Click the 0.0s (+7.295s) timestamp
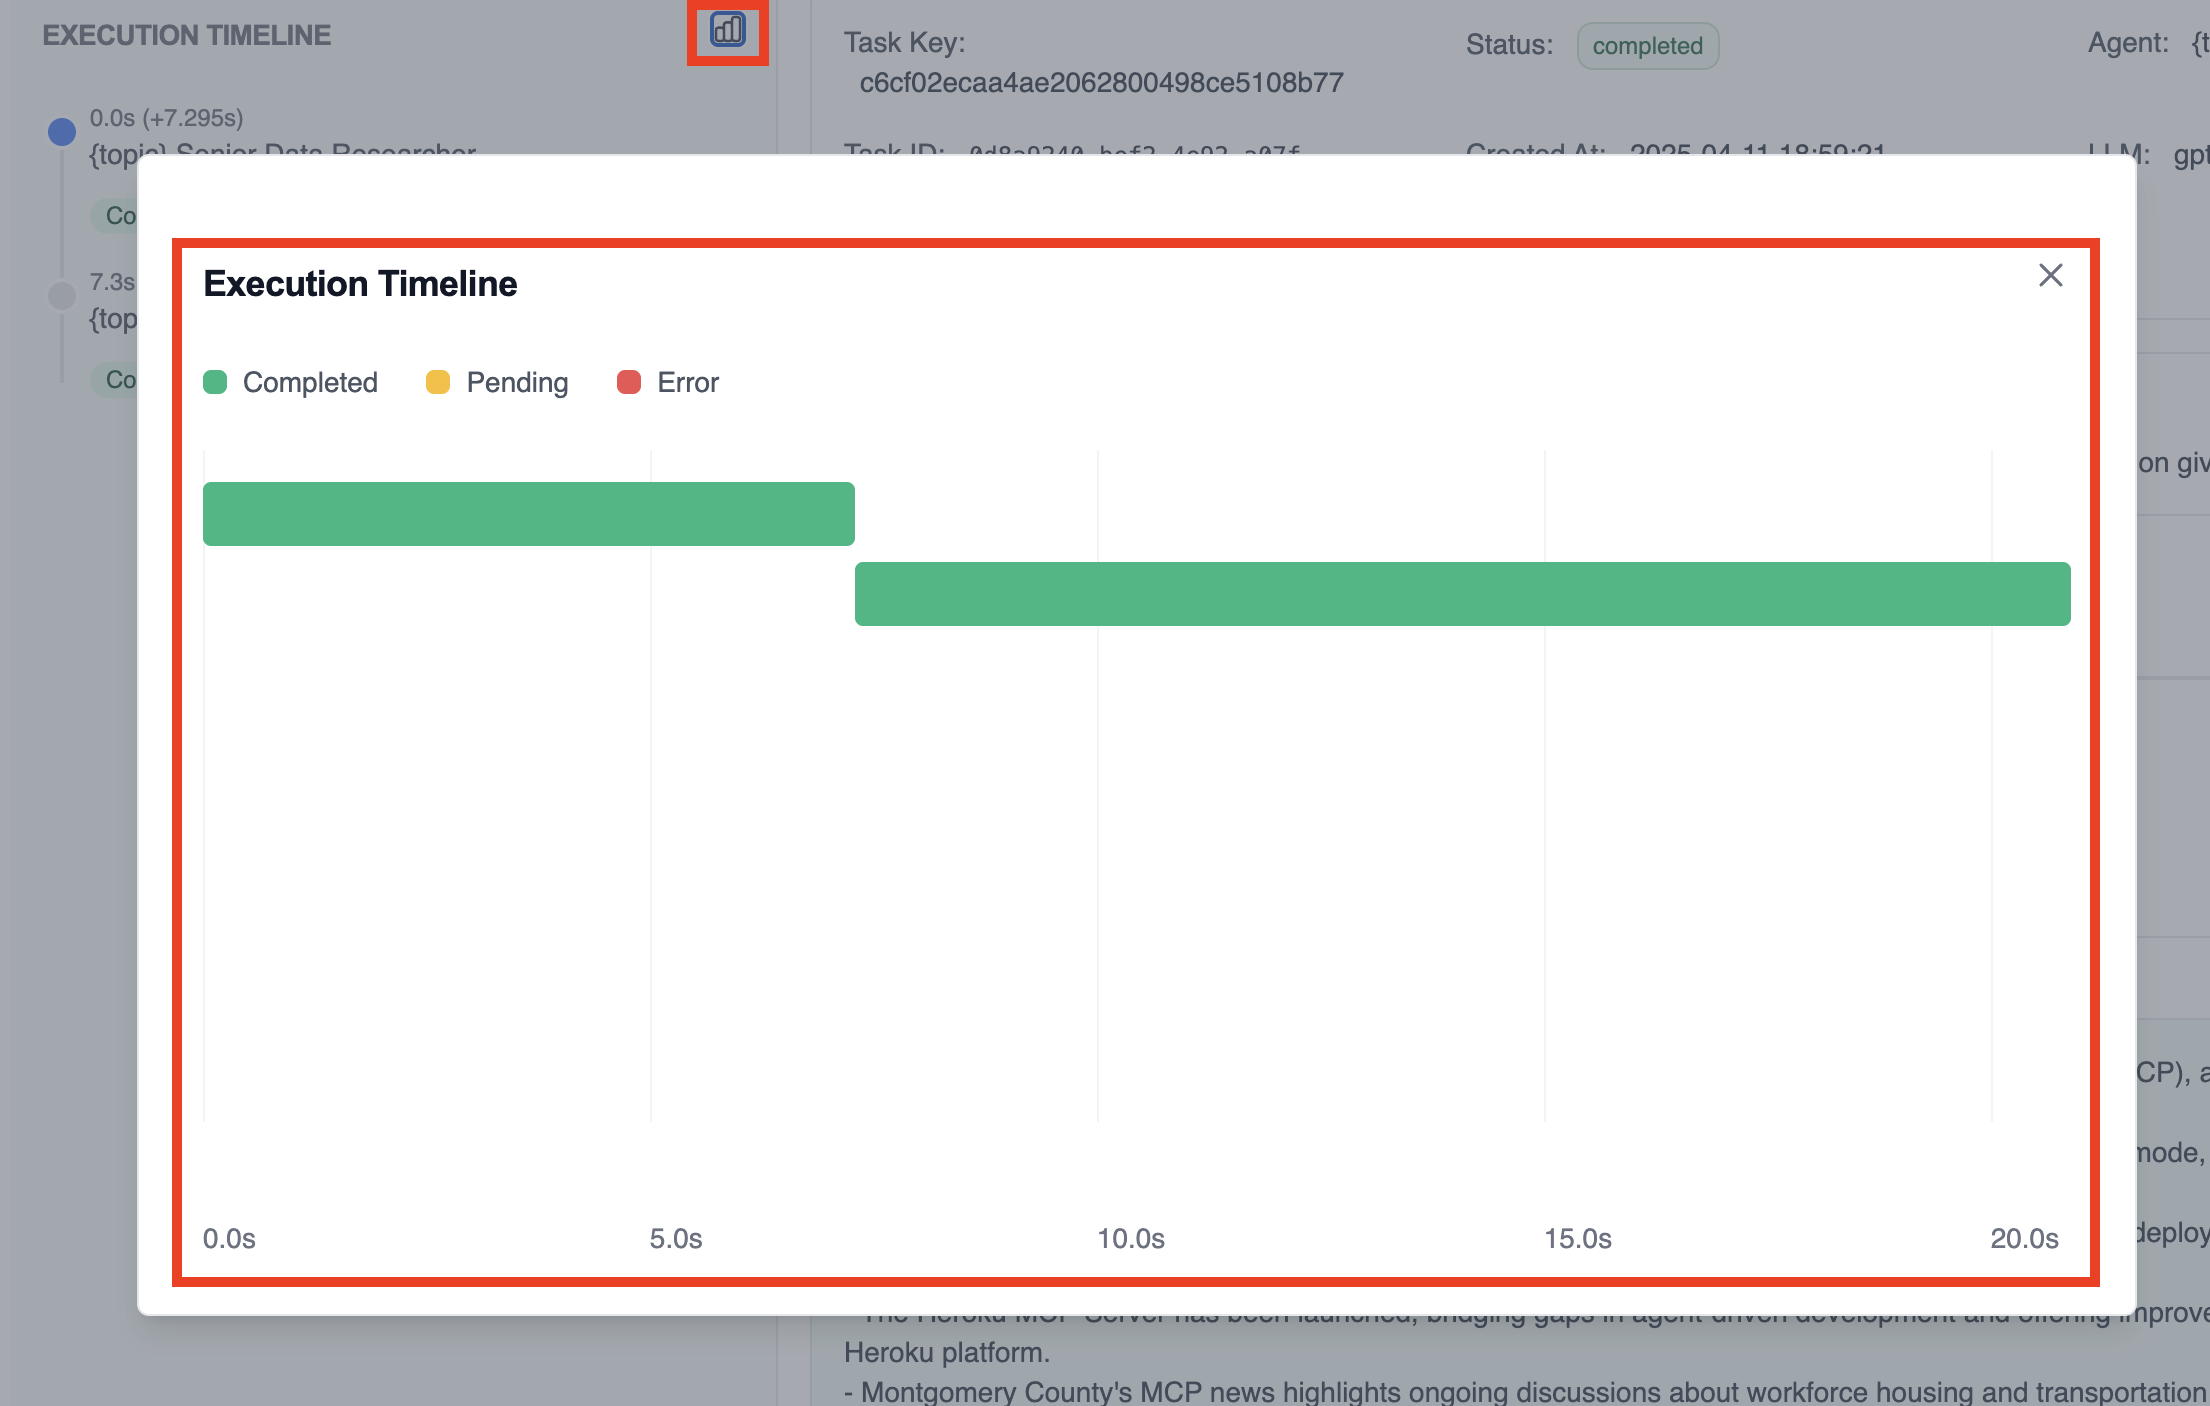The width and height of the screenshot is (2210, 1406). [x=166, y=118]
